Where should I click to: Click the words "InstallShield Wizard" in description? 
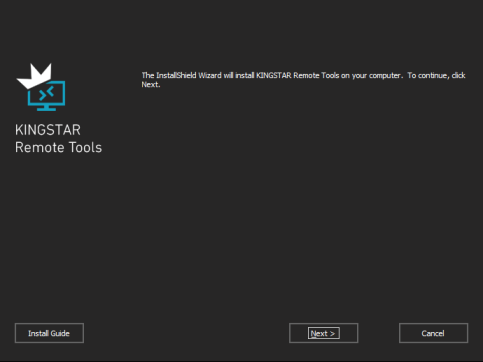[189, 75]
